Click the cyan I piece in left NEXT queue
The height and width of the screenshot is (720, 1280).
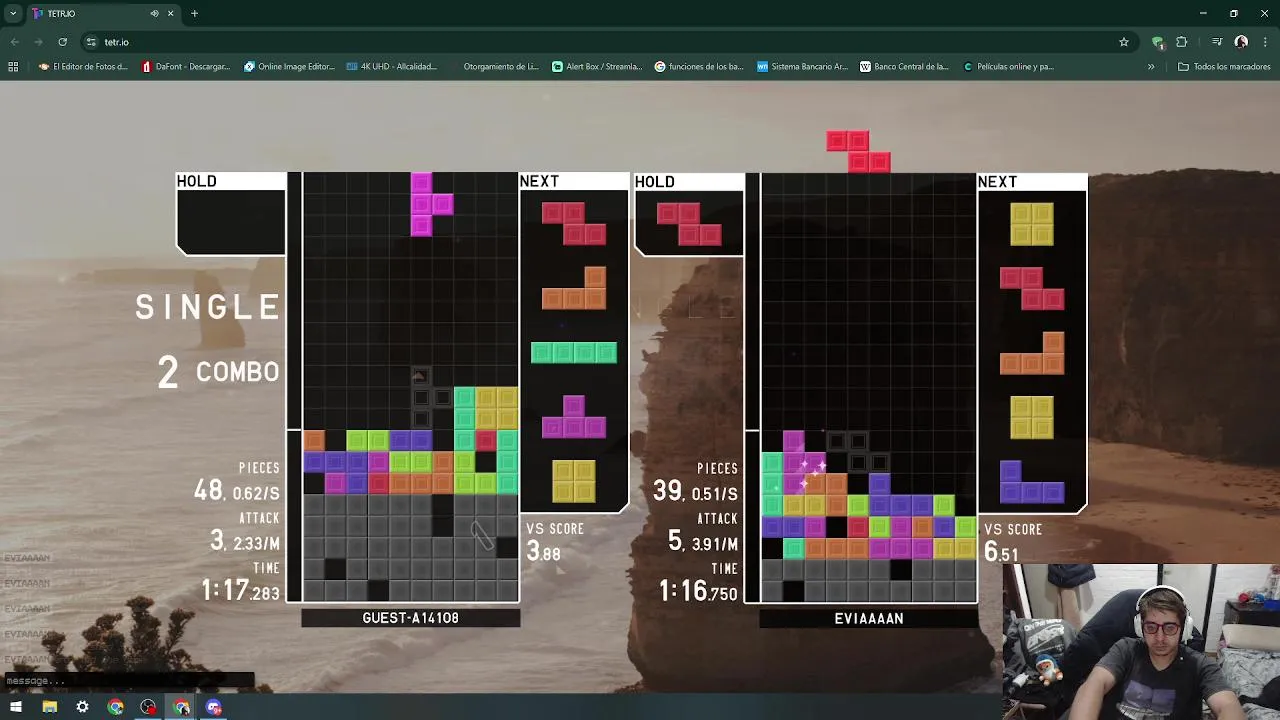coord(574,352)
